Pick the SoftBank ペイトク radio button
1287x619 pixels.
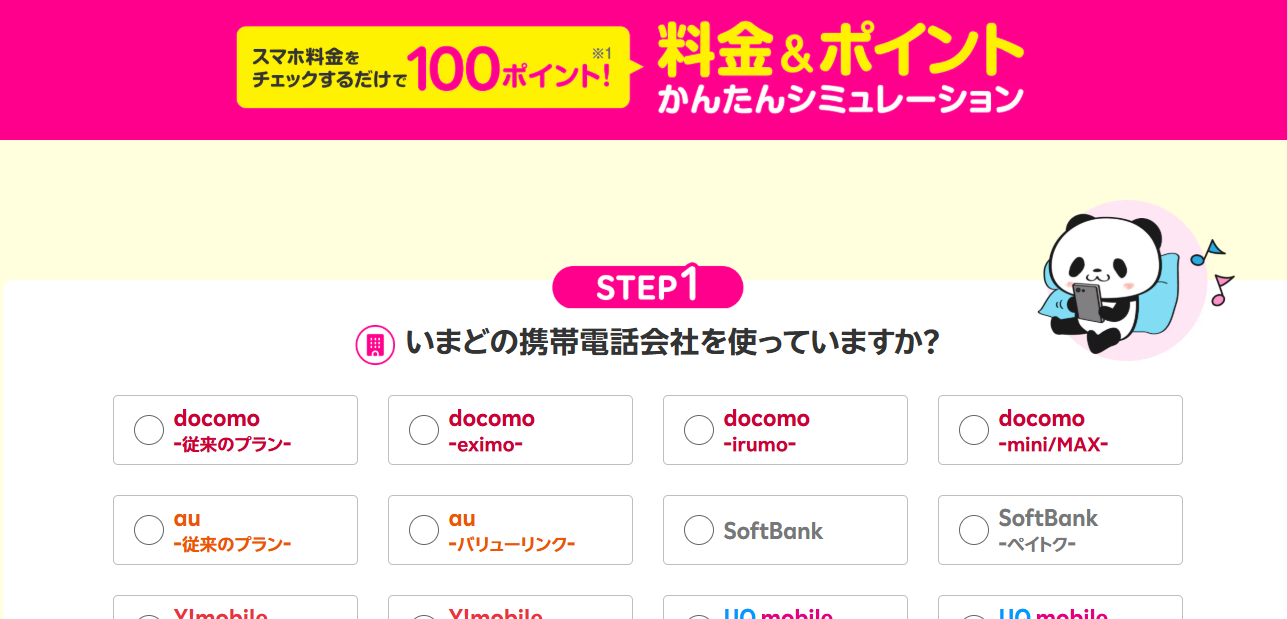[x=974, y=530]
